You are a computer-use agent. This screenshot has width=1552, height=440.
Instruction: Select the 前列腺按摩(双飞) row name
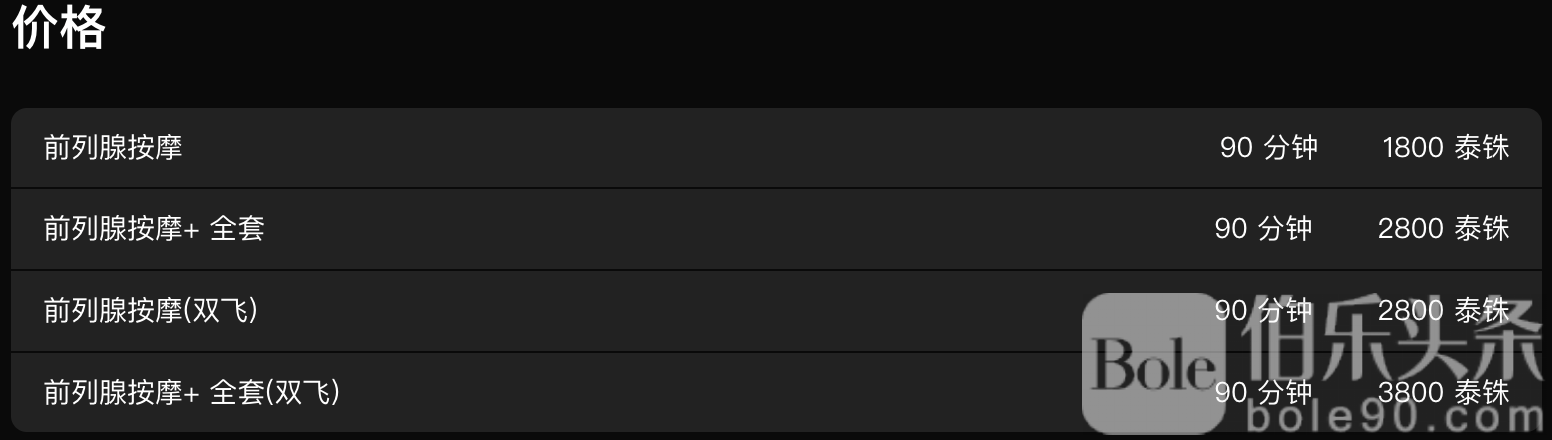[x=151, y=312]
